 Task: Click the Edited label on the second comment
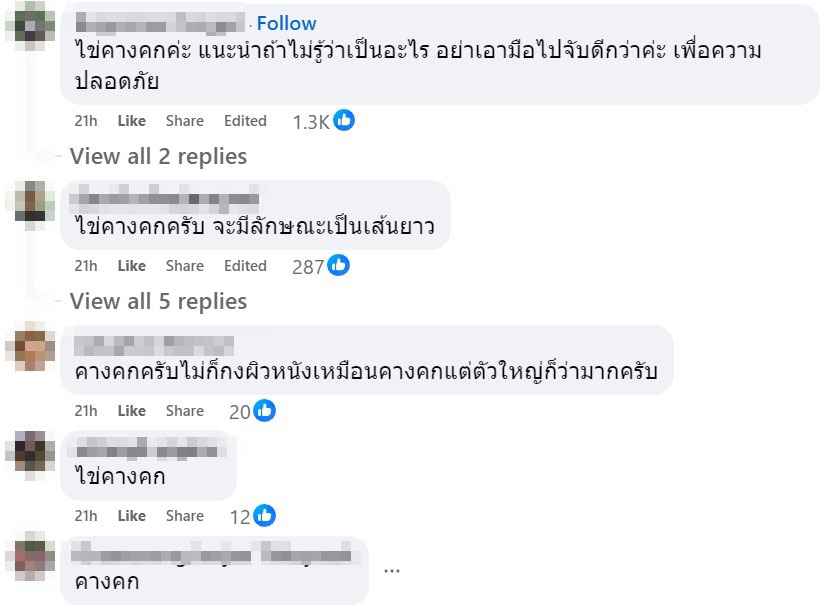pyautogui.click(x=245, y=265)
